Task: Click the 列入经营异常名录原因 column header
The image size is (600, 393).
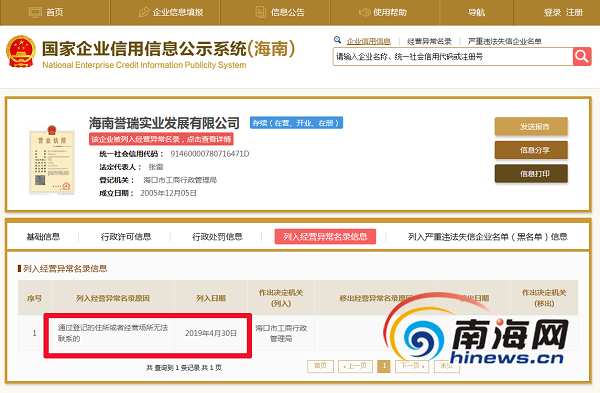Action: (113, 298)
